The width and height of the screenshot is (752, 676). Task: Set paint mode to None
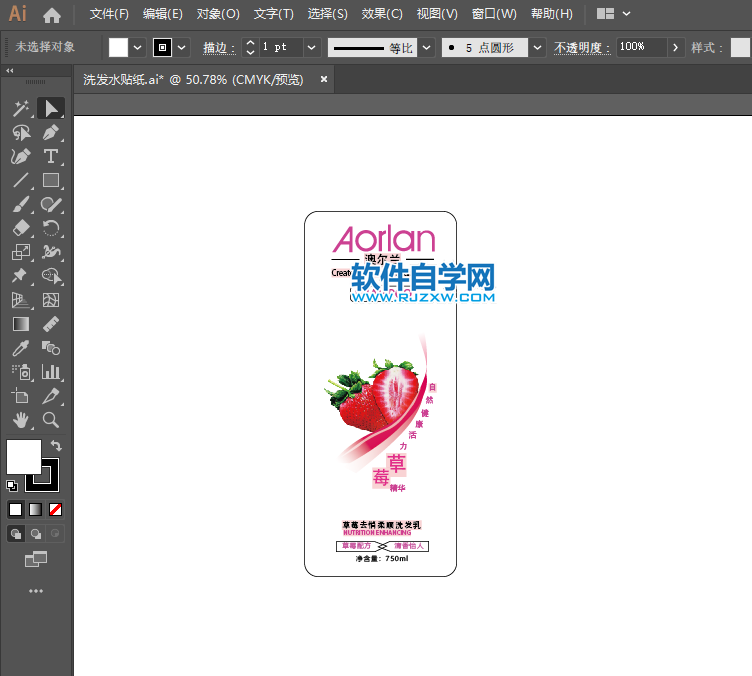click(x=56, y=509)
